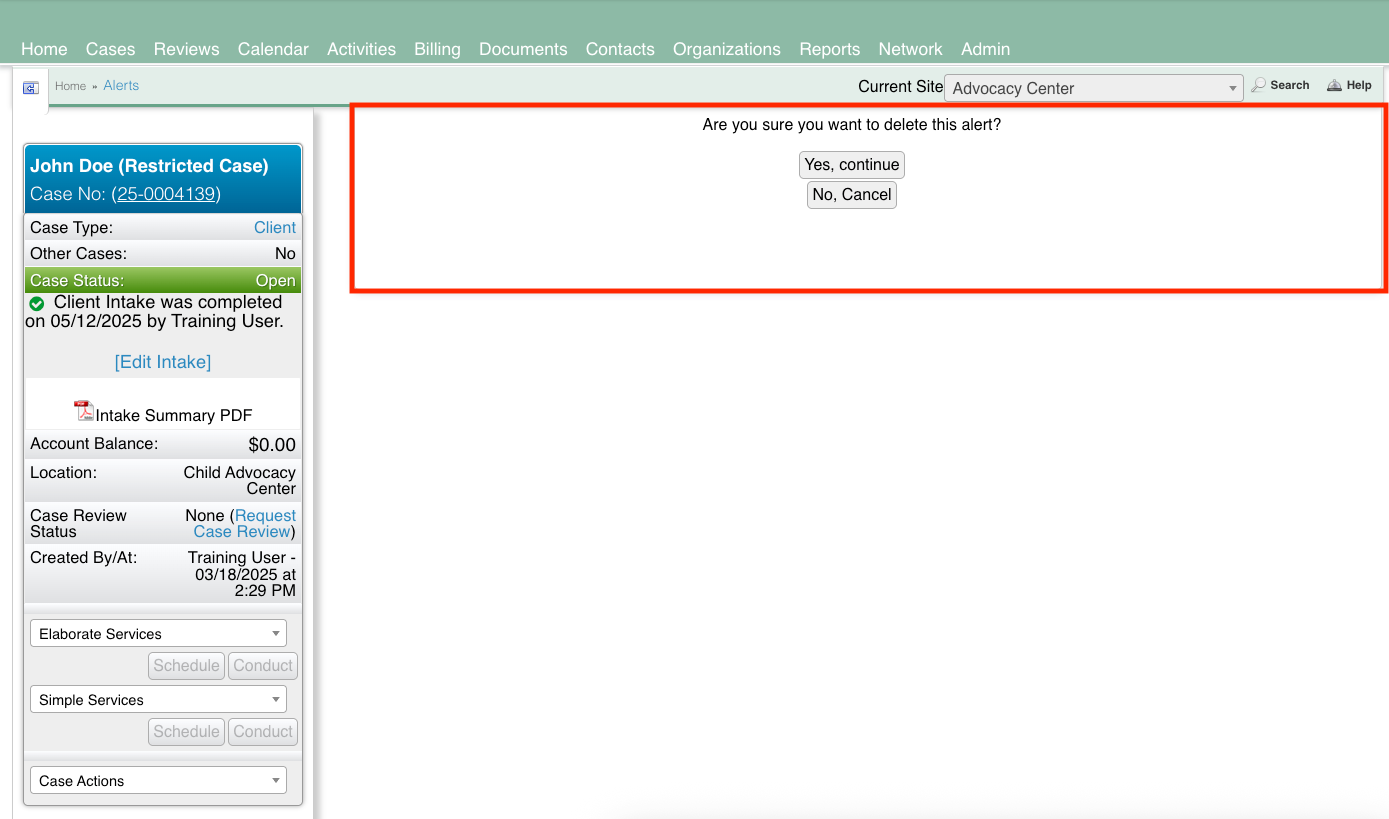Click the No, Cancel button
Screen dimensions: 1389x819
tap(852, 195)
